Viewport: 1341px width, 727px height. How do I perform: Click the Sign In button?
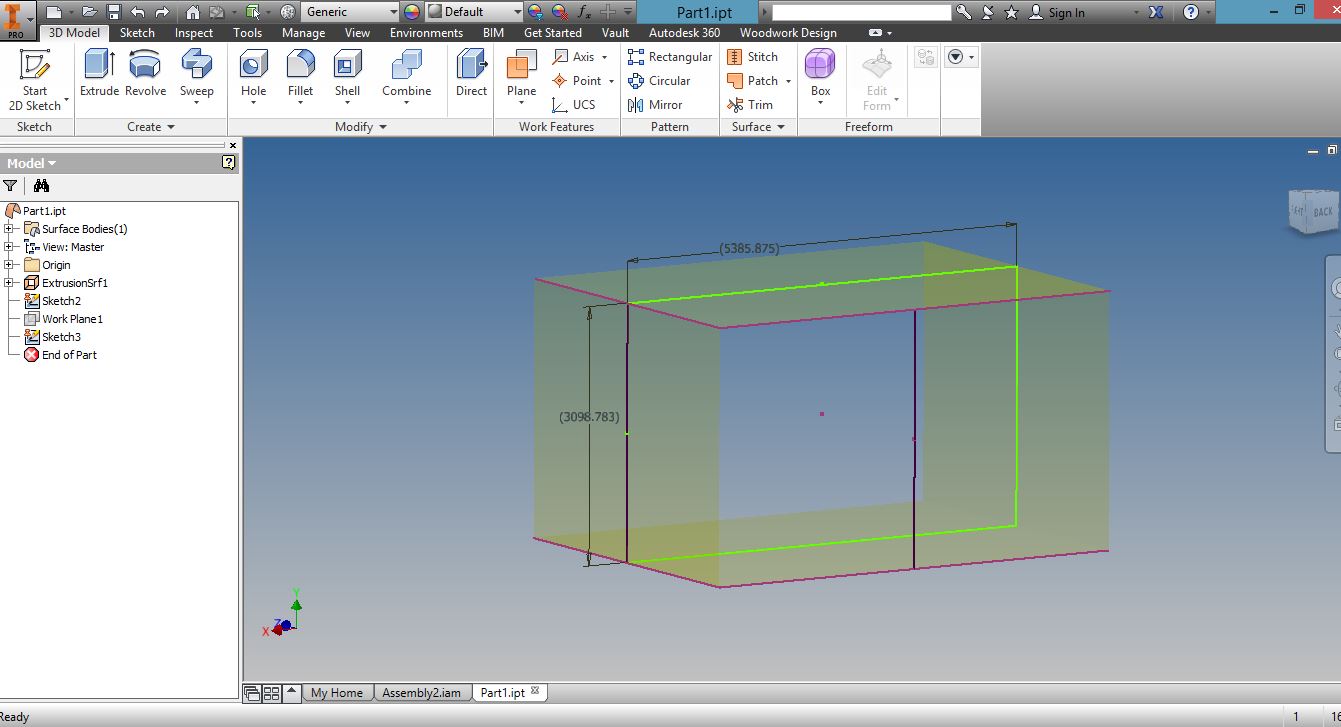pos(1063,12)
